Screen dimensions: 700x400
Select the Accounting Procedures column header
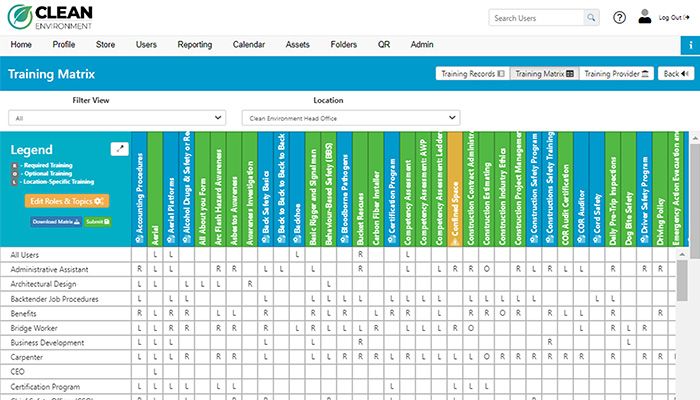point(139,189)
